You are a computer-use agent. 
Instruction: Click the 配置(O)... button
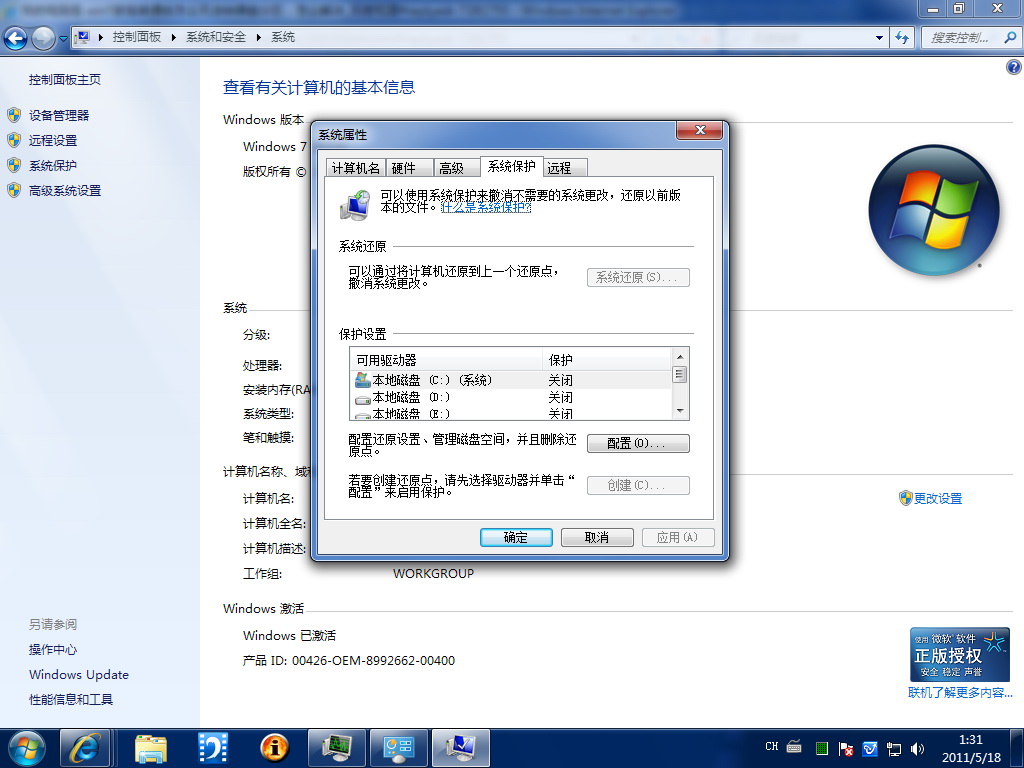coord(637,443)
